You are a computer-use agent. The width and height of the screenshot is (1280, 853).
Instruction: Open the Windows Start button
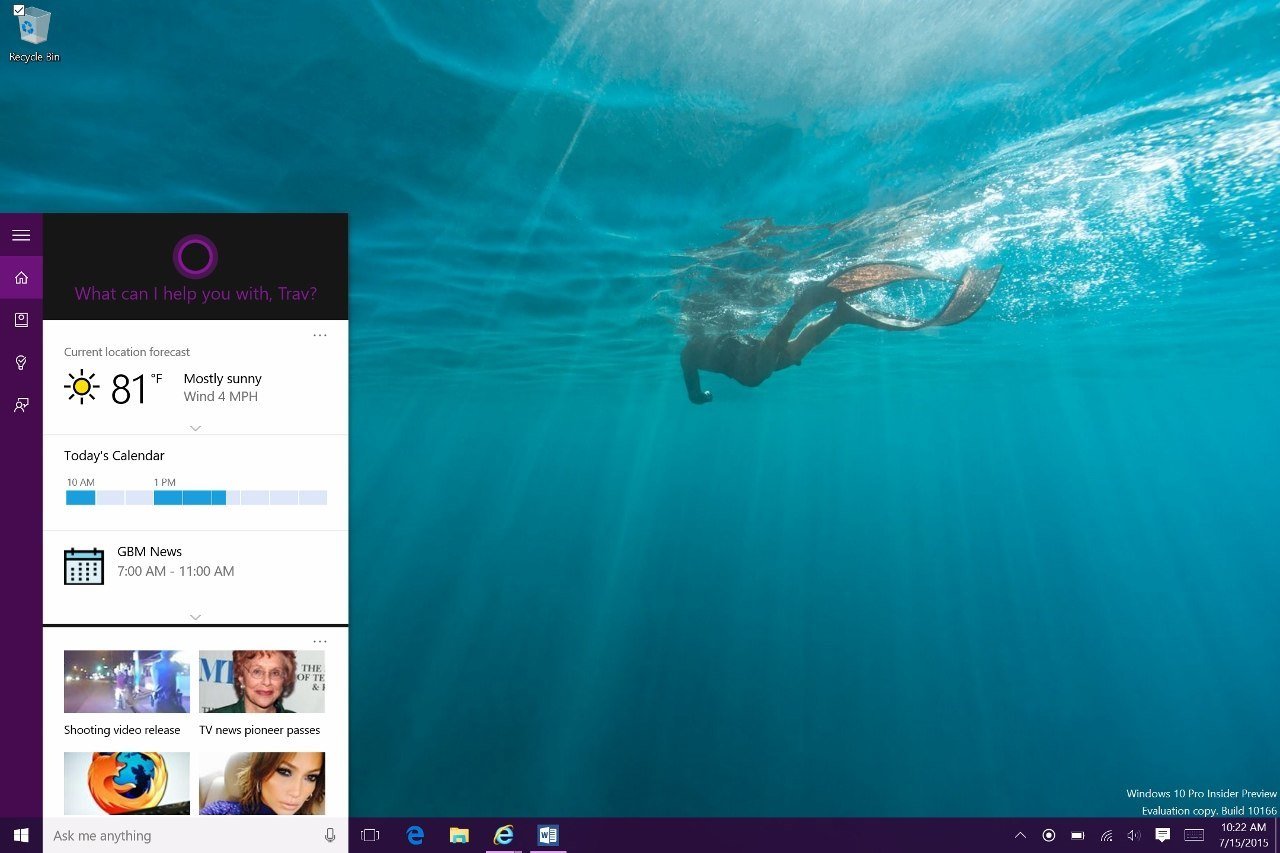tap(21, 835)
